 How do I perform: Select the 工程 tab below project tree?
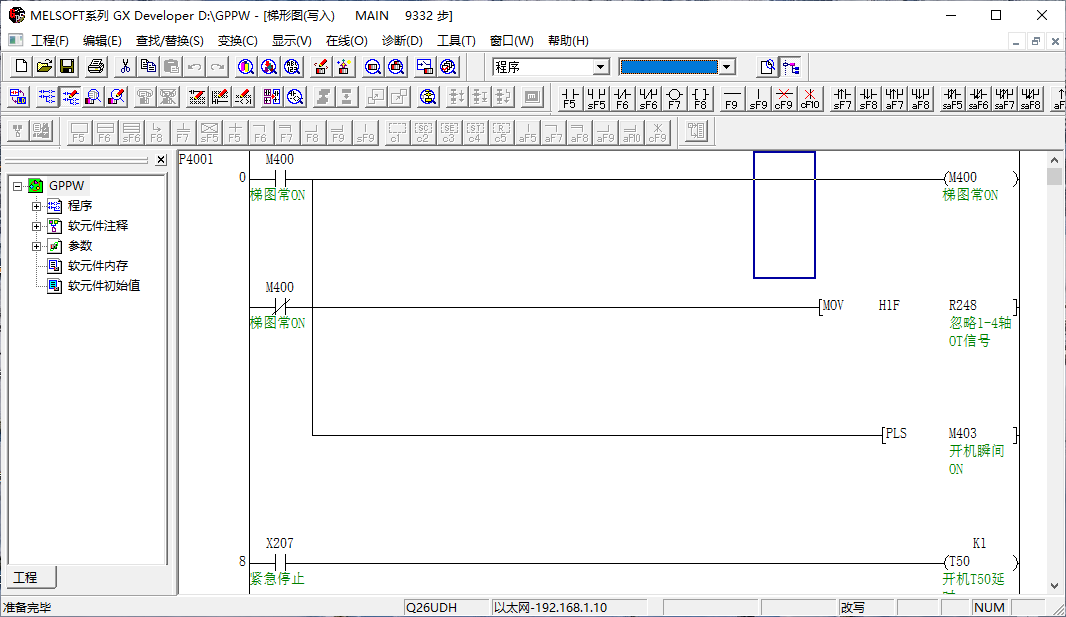pyautogui.click(x=31, y=577)
